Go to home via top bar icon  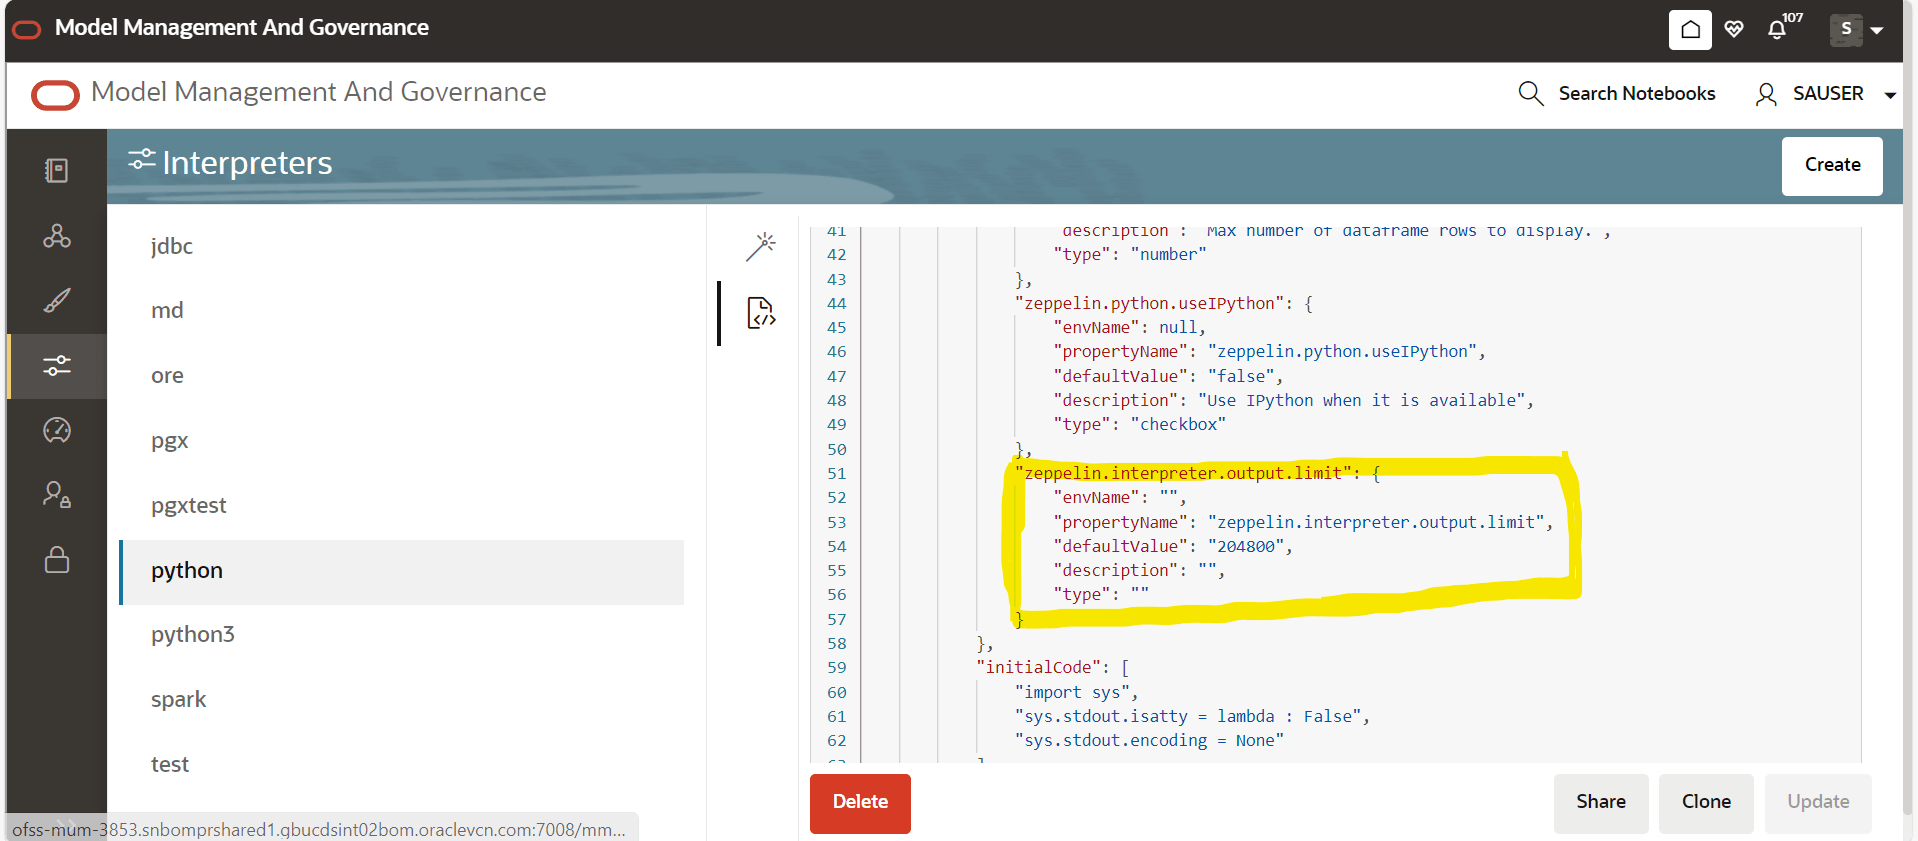point(1690,29)
